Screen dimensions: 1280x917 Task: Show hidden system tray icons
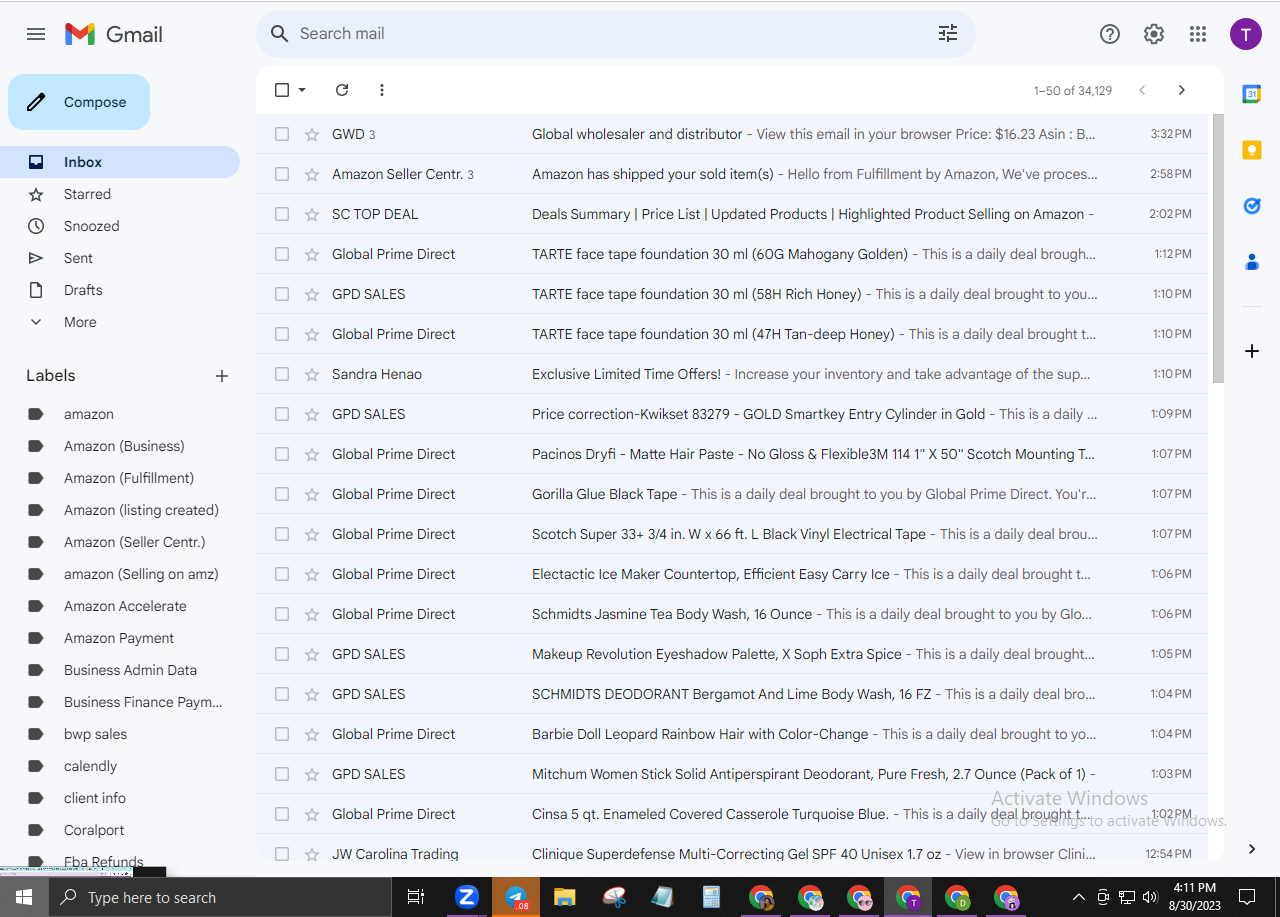[x=1078, y=897]
